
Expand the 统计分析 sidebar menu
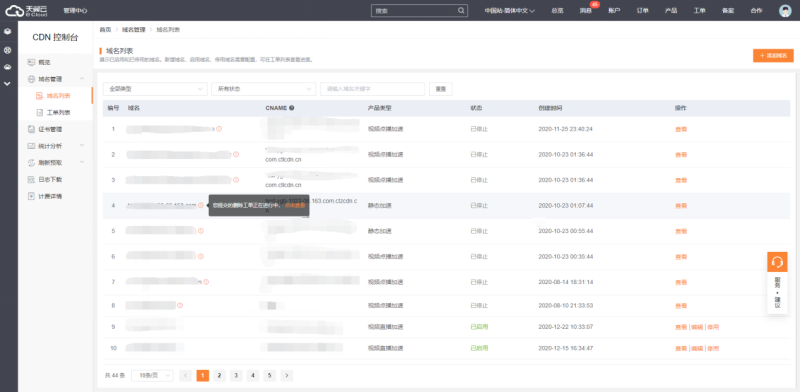[x=56, y=146]
